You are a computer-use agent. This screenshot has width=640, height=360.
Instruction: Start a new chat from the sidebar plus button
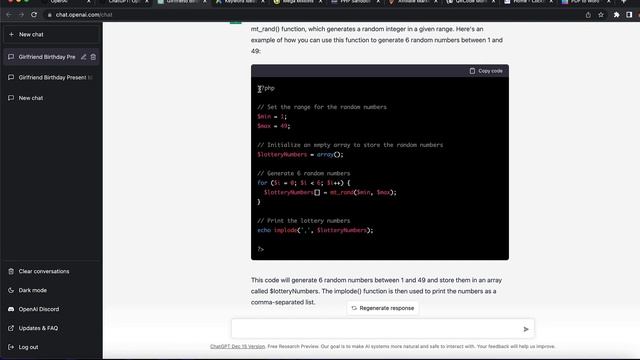coord(51,34)
